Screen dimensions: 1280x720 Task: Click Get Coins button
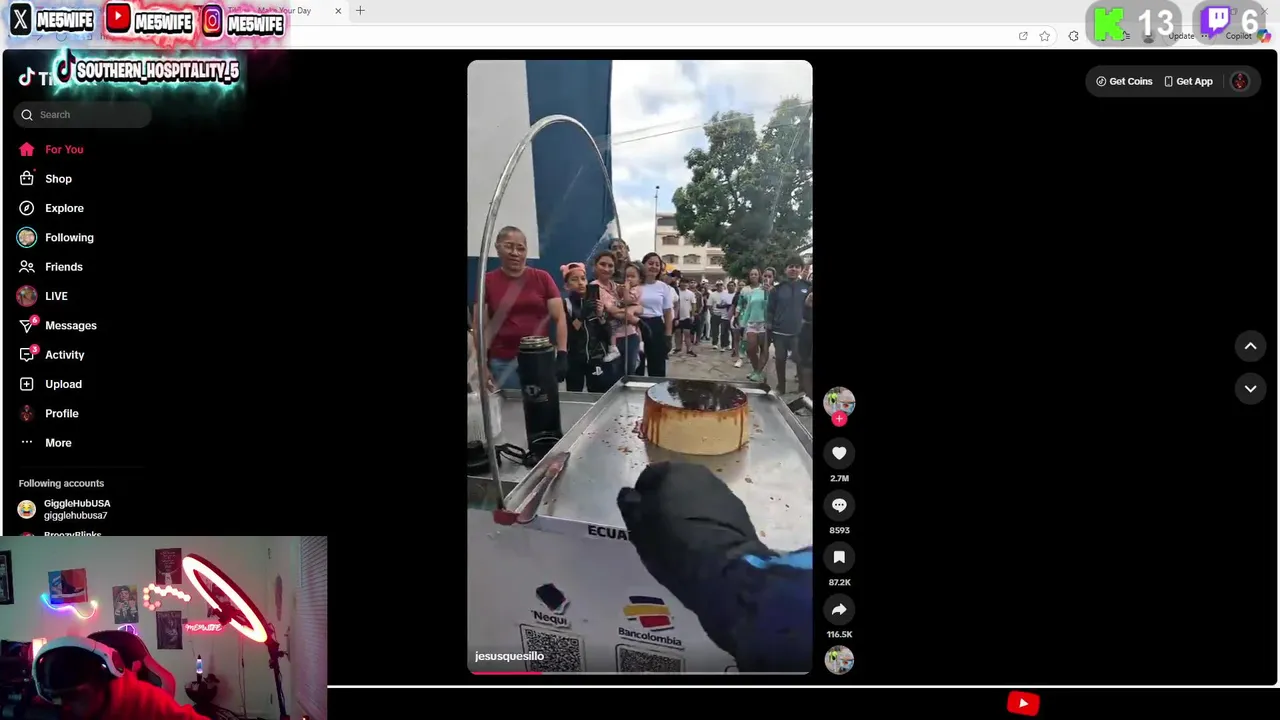click(x=1124, y=81)
